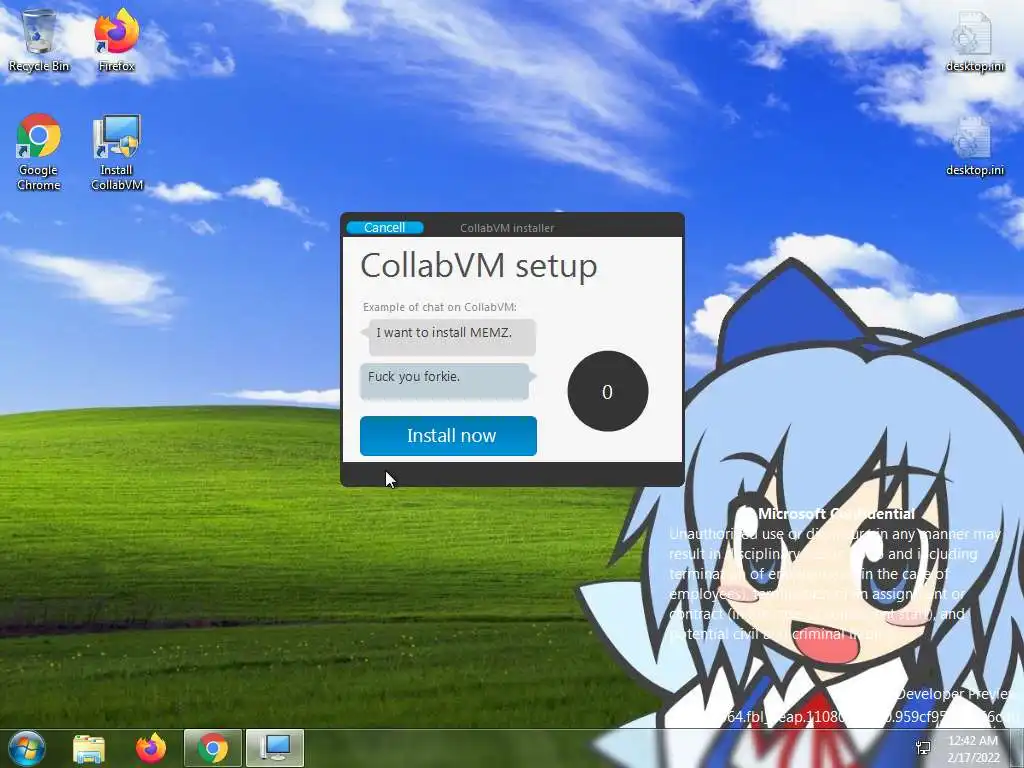The width and height of the screenshot is (1024, 768).
Task: Select the lower desktop.ini file icon
Action: coord(974,146)
